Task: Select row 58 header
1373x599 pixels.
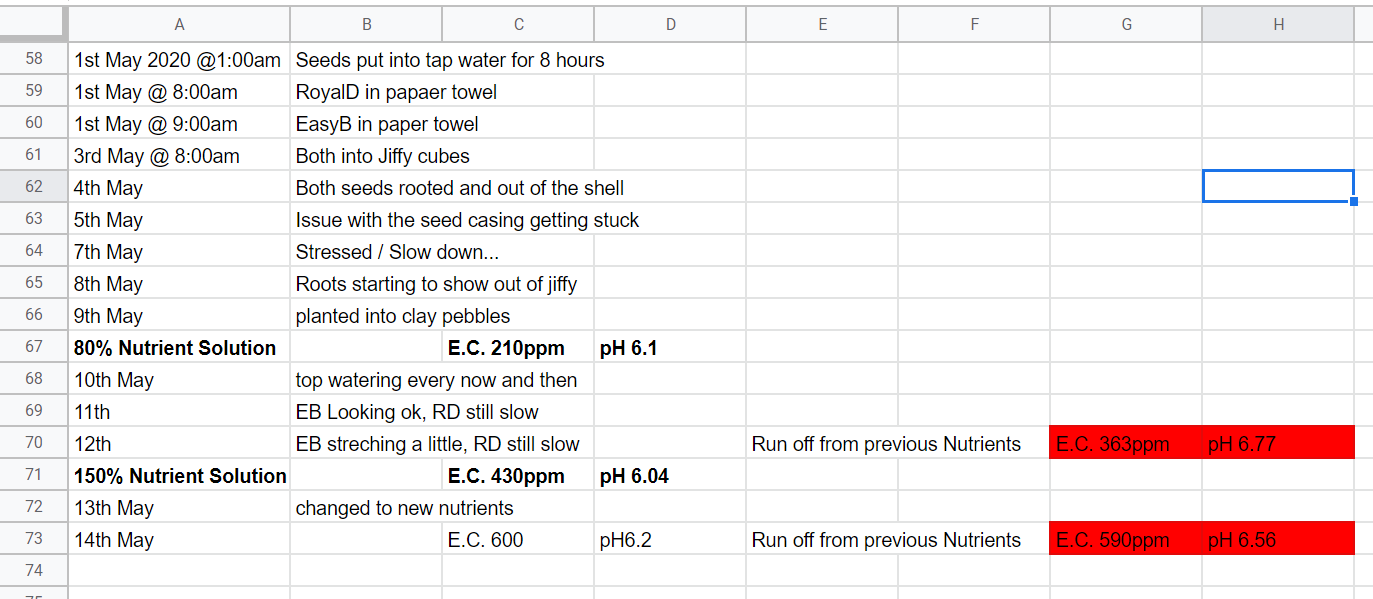Action: [x=33, y=59]
